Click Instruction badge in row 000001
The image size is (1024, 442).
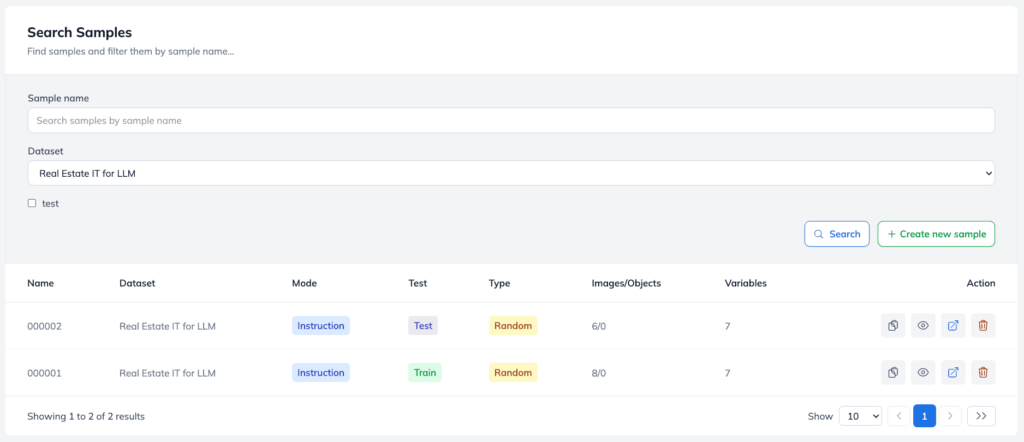click(x=321, y=372)
